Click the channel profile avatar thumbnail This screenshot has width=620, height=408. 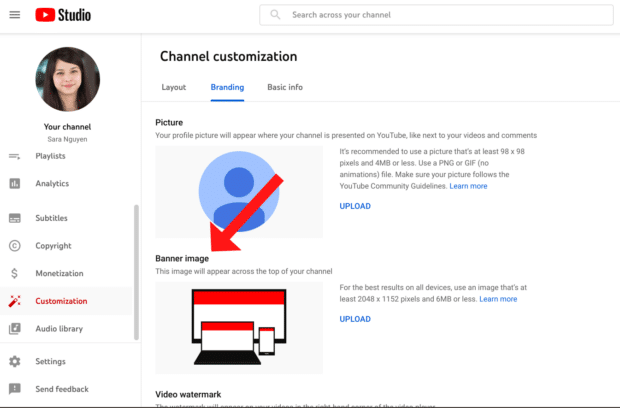(68, 79)
